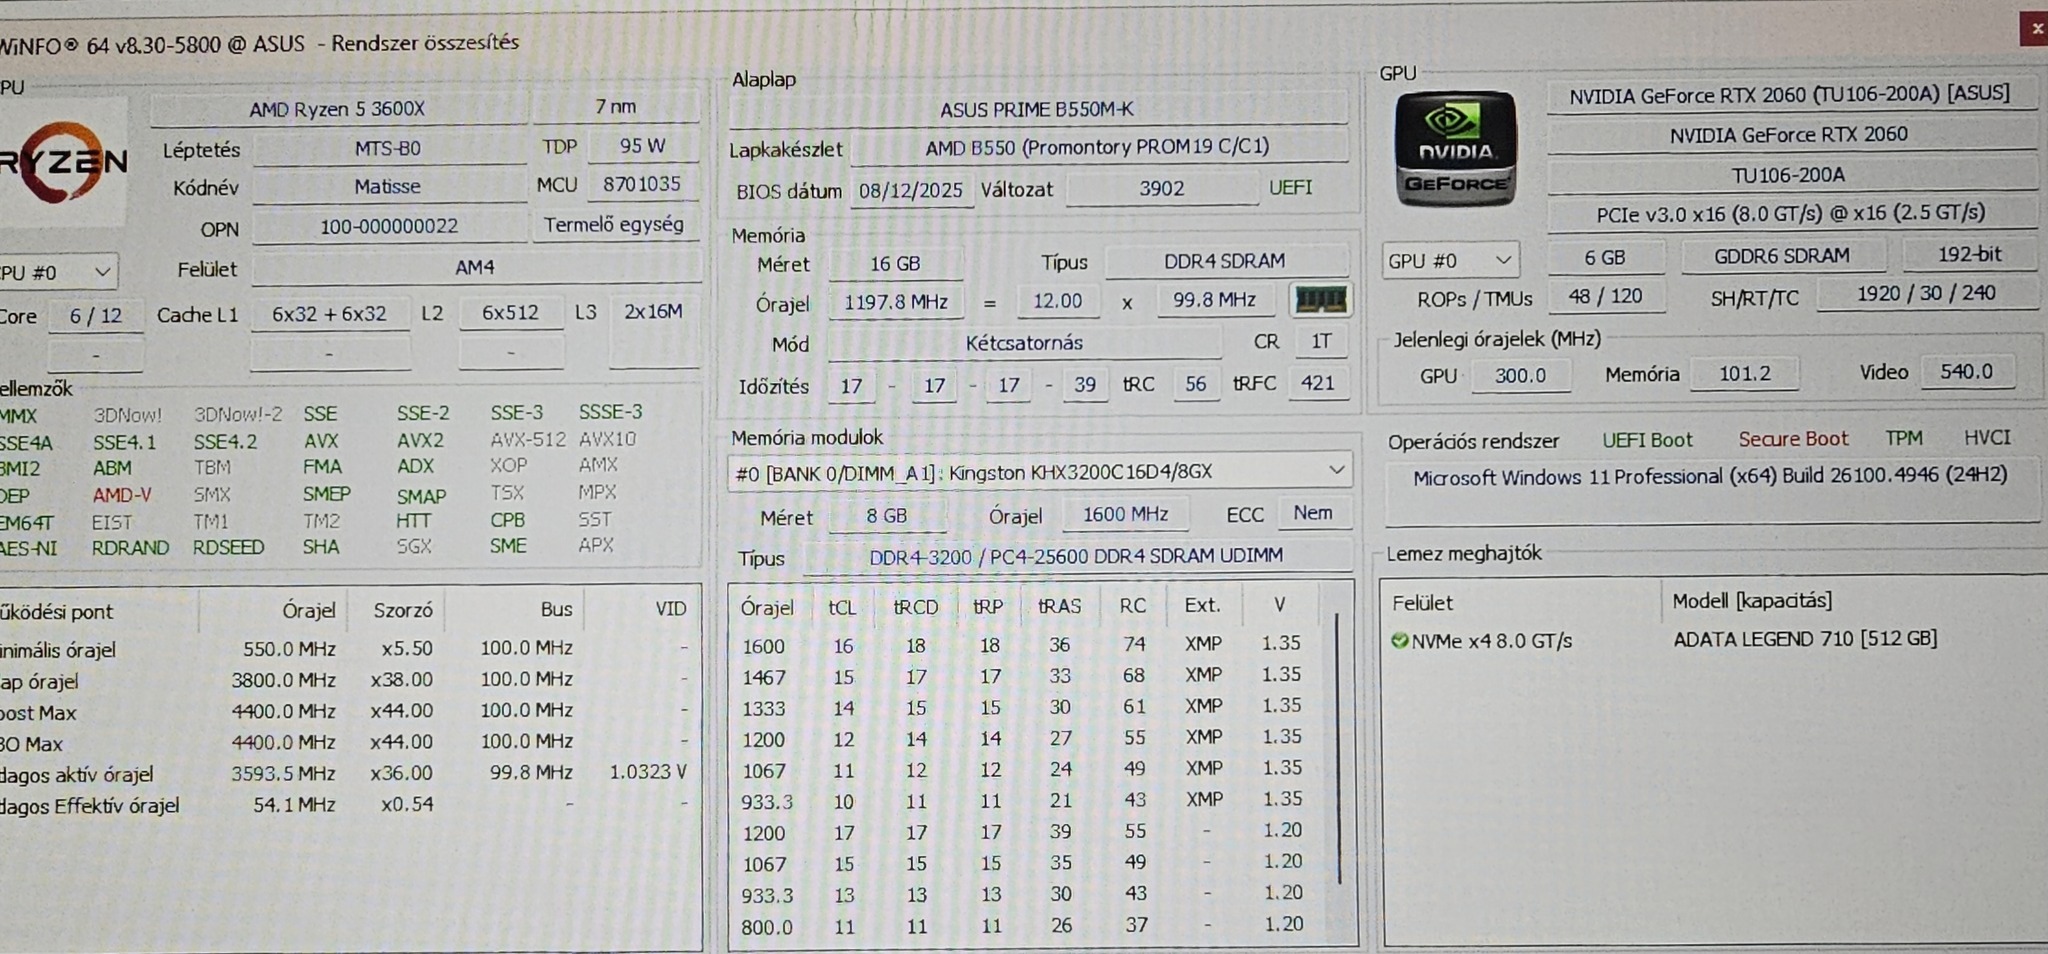Click the 6 / 12 core count
The width and height of the screenshot is (2048, 954).
click(96, 316)
